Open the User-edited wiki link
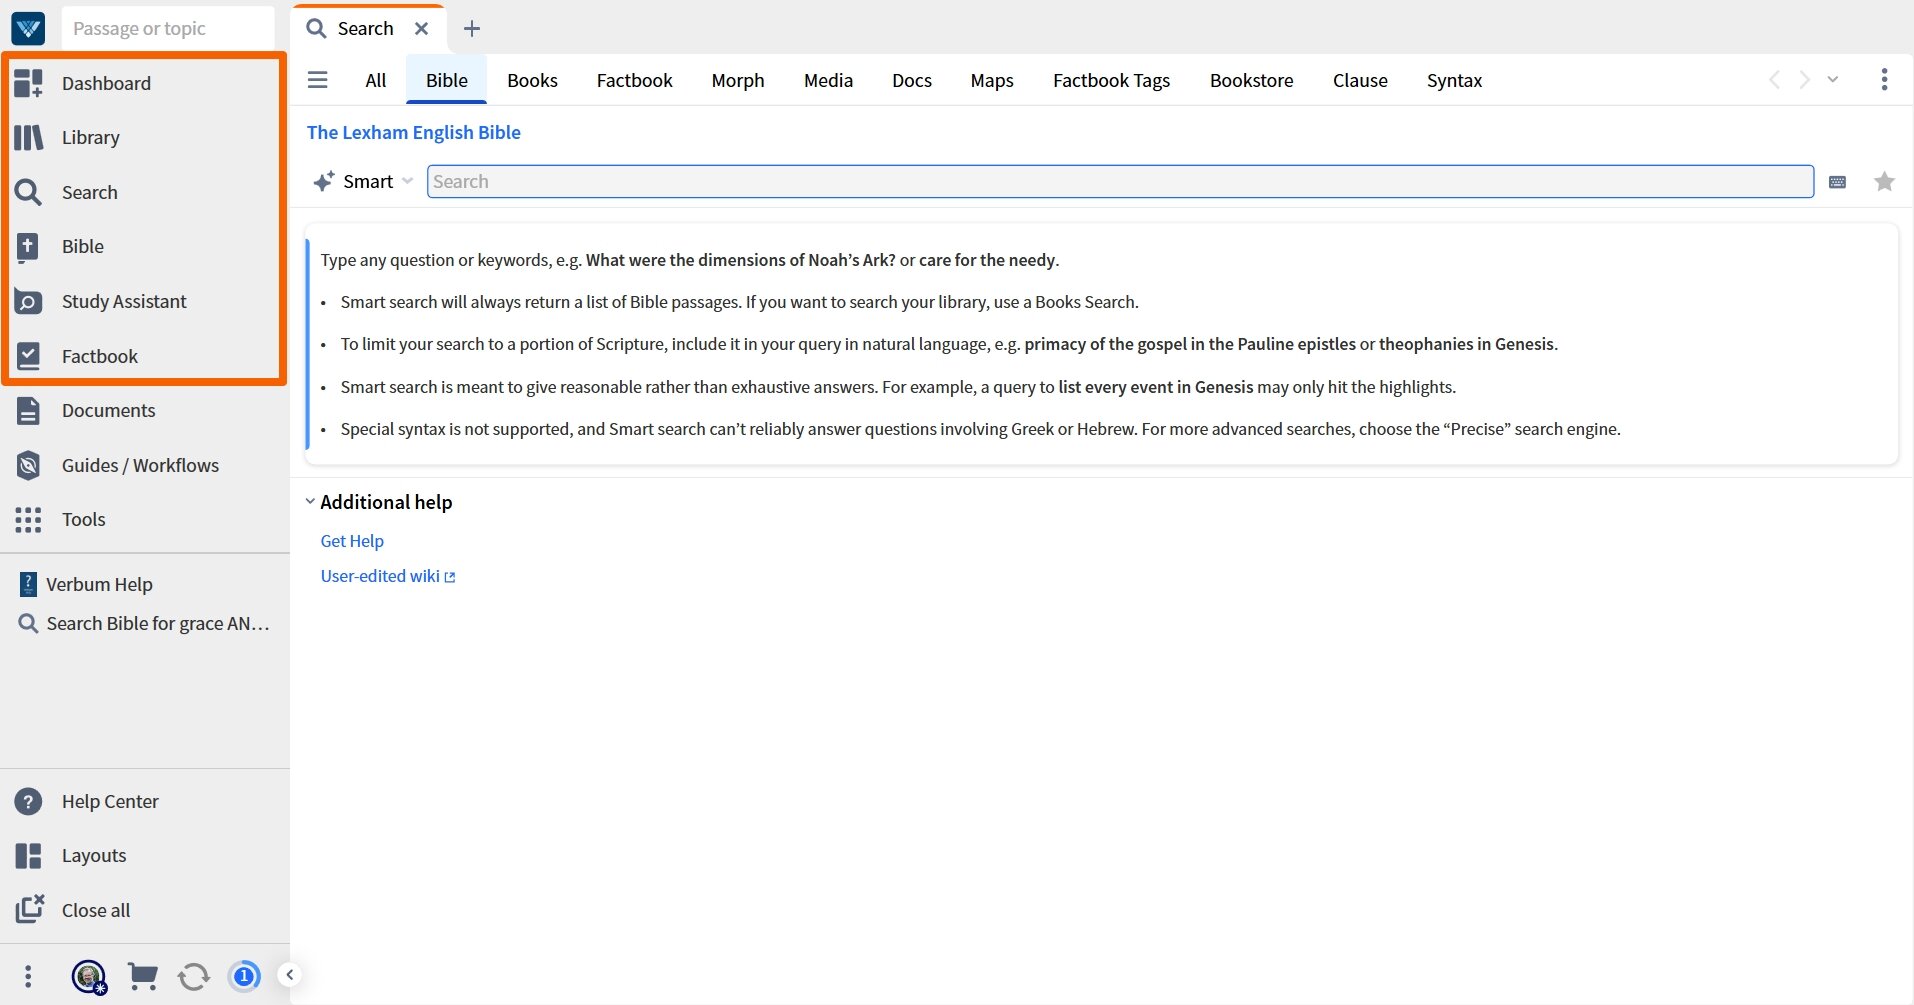The width and height of the screenshot is (1914, 1005). 388,576
